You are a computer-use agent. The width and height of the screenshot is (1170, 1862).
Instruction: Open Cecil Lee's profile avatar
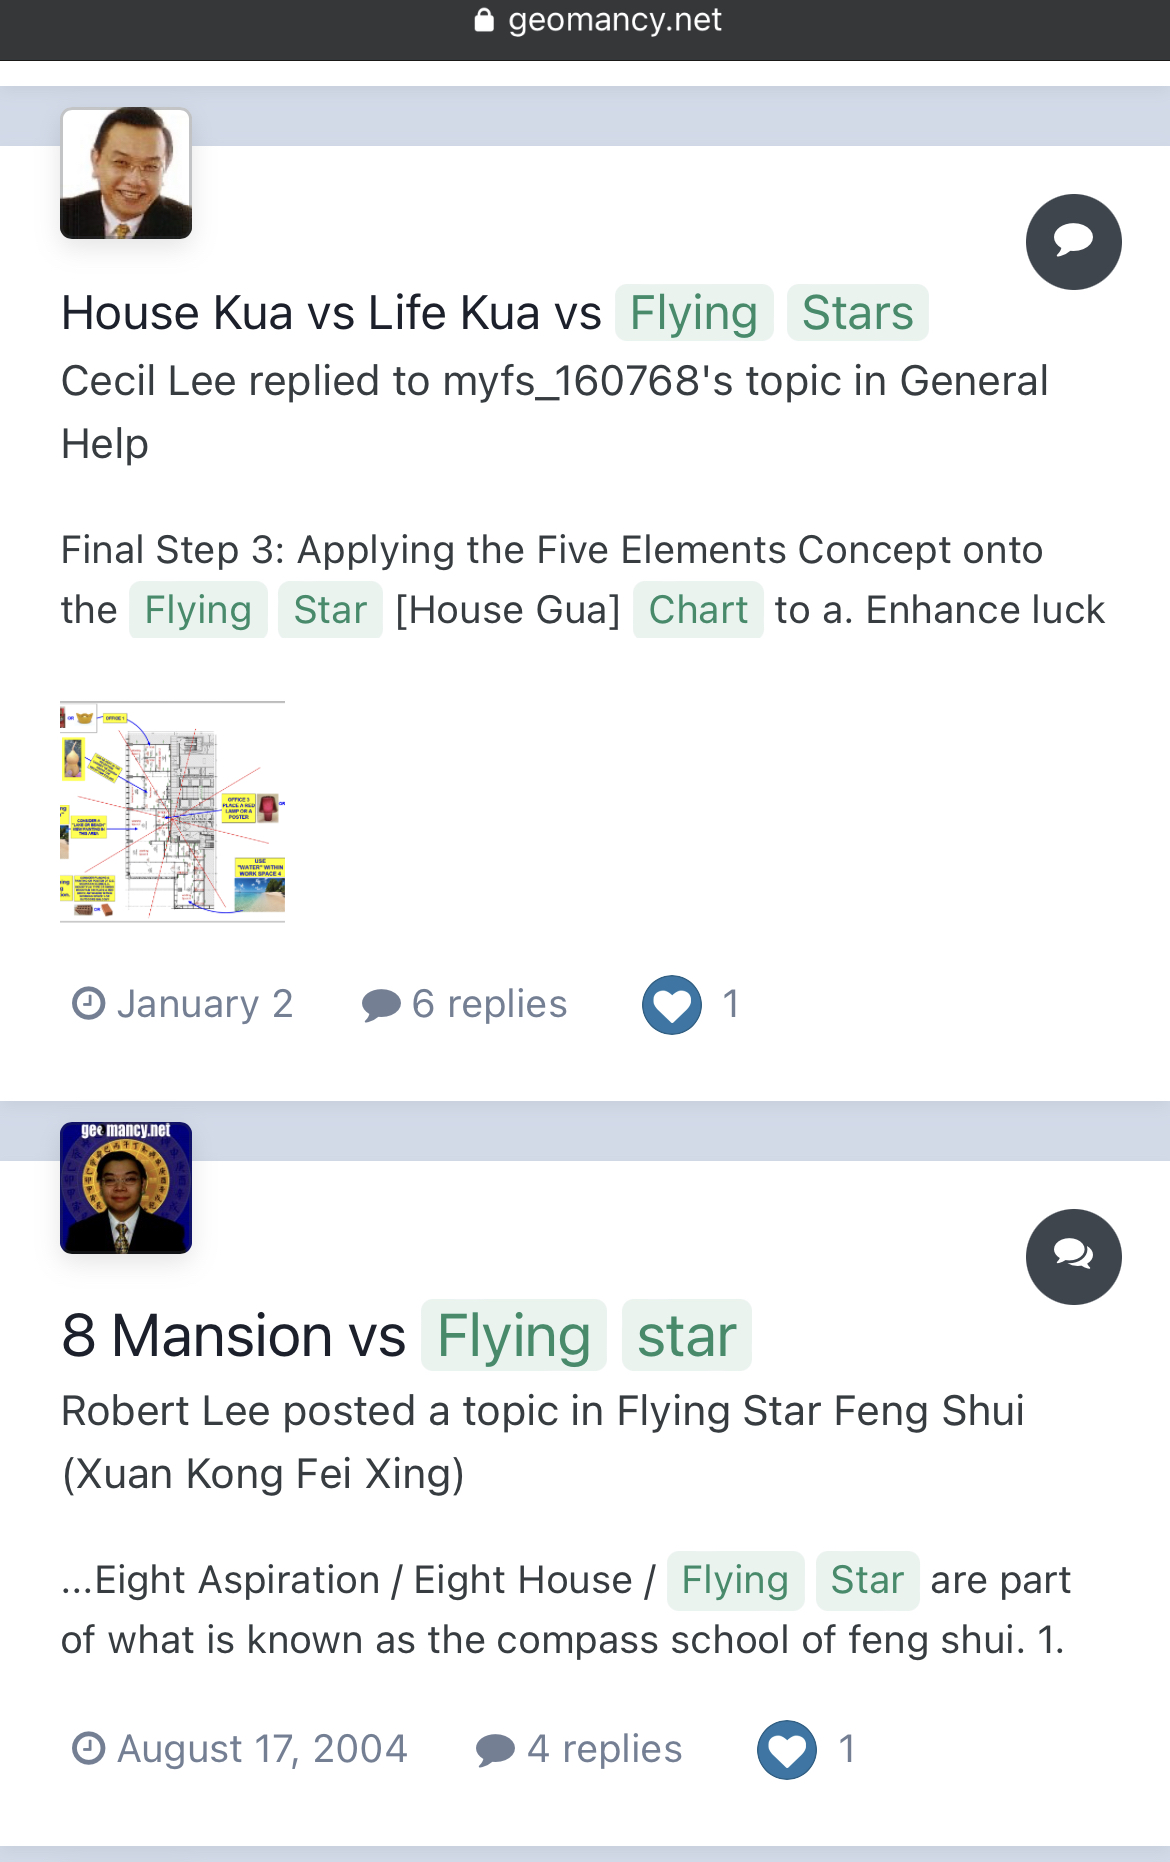126,173
